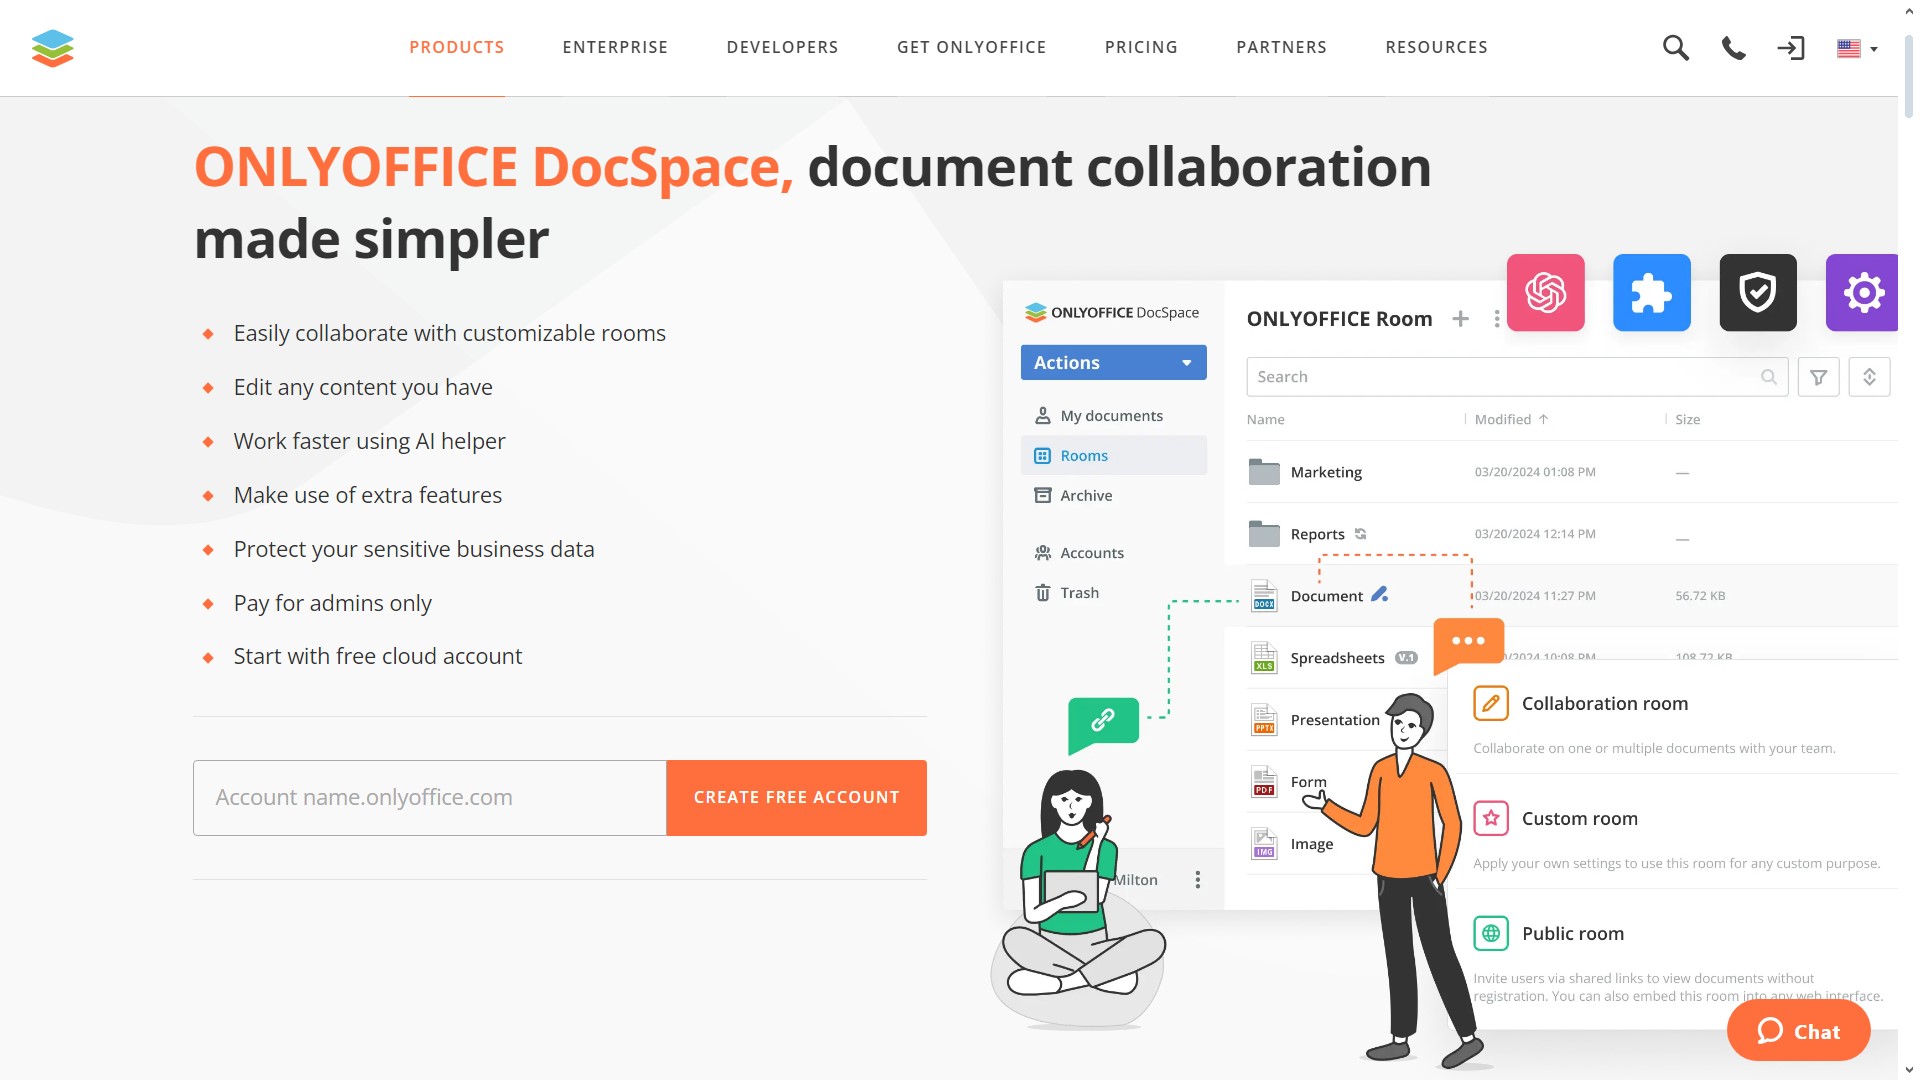The image size is (1920, 1080).
Task: Open the Developers menu item
Action: coord(782,48)
